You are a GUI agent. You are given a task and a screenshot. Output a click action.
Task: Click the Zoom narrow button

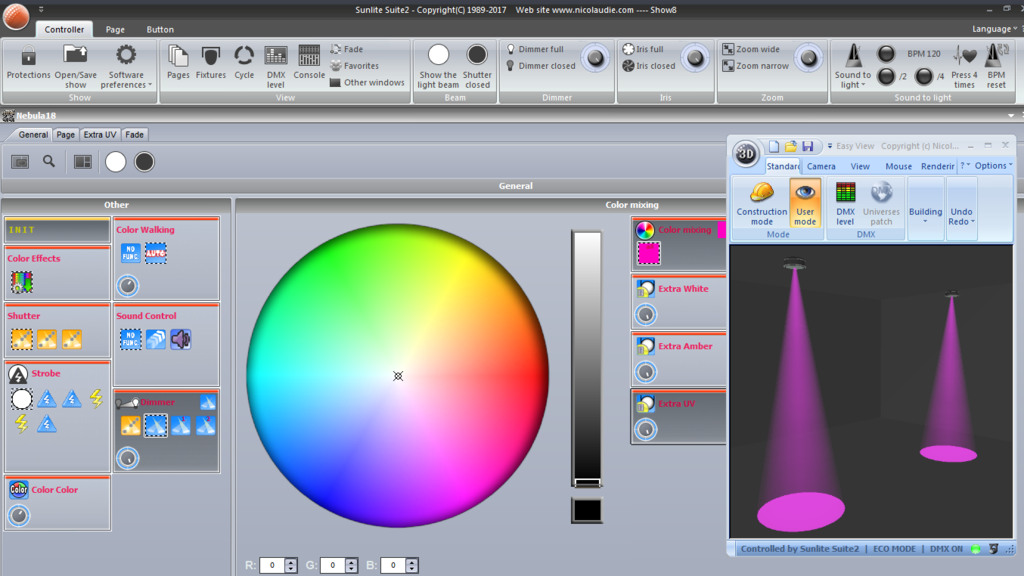(x=756, y=66)
